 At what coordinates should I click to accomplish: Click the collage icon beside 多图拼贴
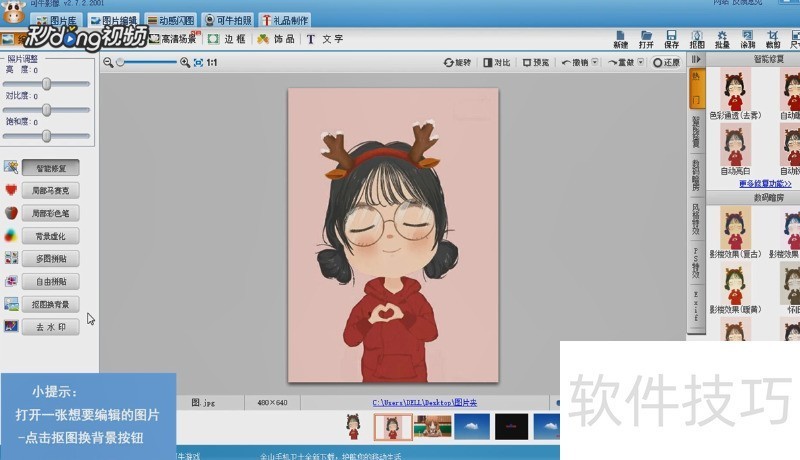pos(11,258)
